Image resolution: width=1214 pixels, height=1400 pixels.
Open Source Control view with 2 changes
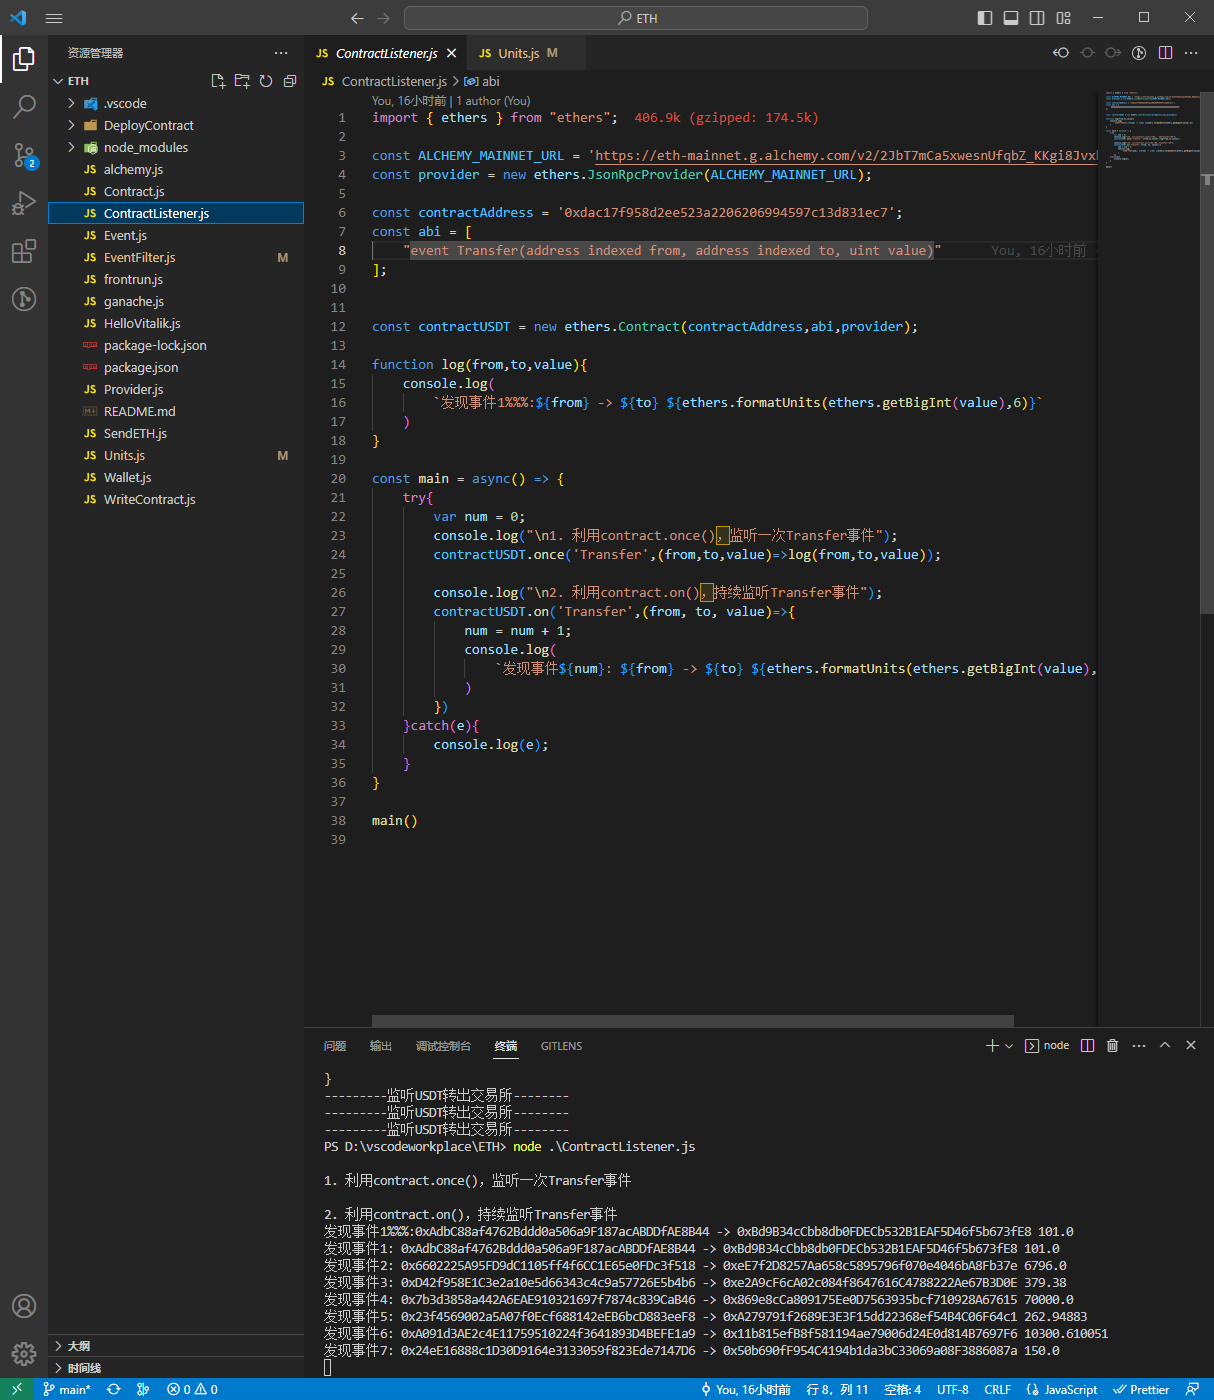[x=24, y=155]
